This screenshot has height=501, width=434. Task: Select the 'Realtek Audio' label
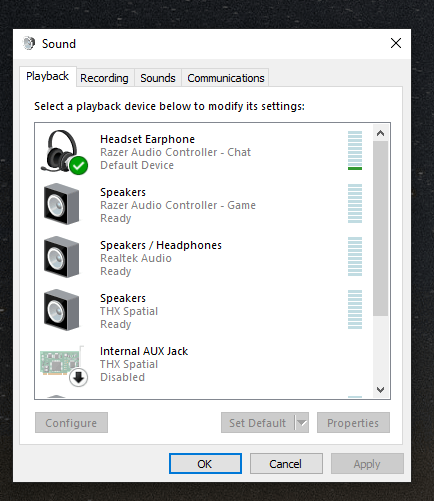click(136, 258)
